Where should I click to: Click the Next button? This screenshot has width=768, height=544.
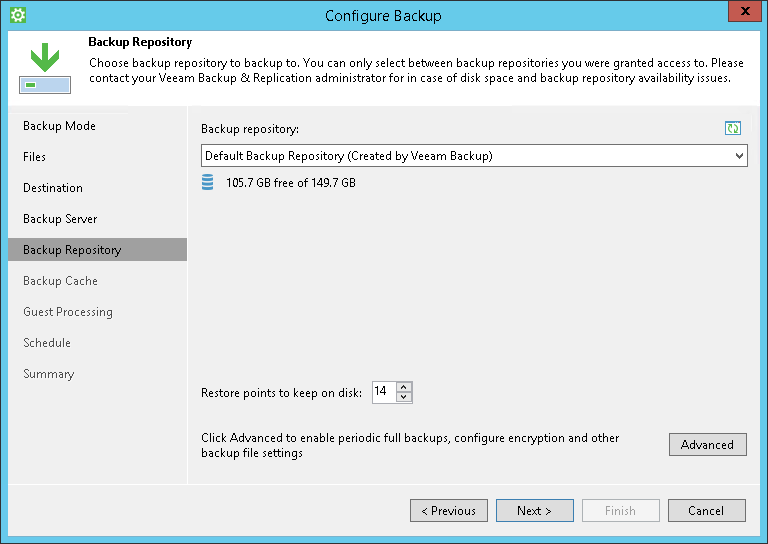[534, 511]
